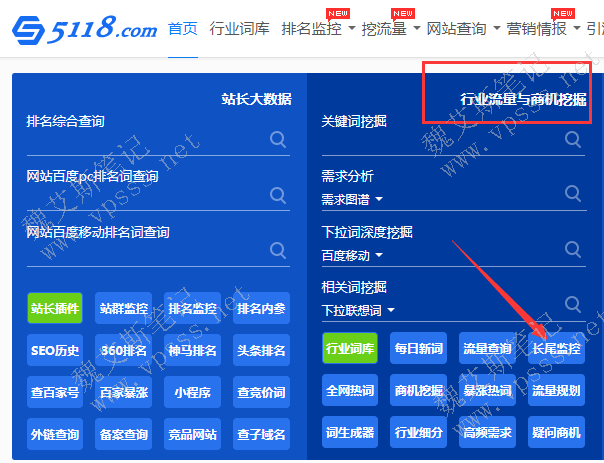Open the 行业词库 menu item in the top navigation
Image resolution: width=604 pixels, height=463 pixels.
point(239,29)
